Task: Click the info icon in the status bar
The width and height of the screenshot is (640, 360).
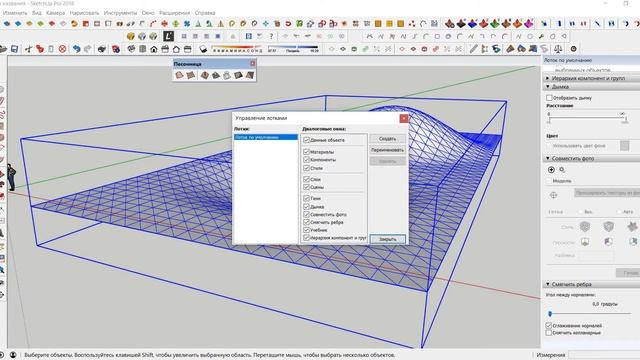Action: (x=13, y=355)
